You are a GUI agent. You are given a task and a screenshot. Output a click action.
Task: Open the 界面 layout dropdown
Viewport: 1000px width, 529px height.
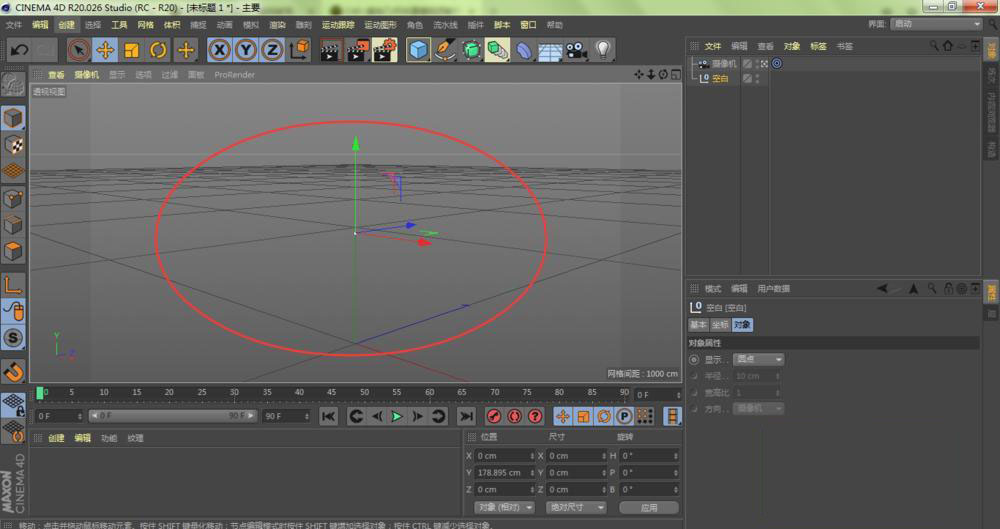coord(936,24)
